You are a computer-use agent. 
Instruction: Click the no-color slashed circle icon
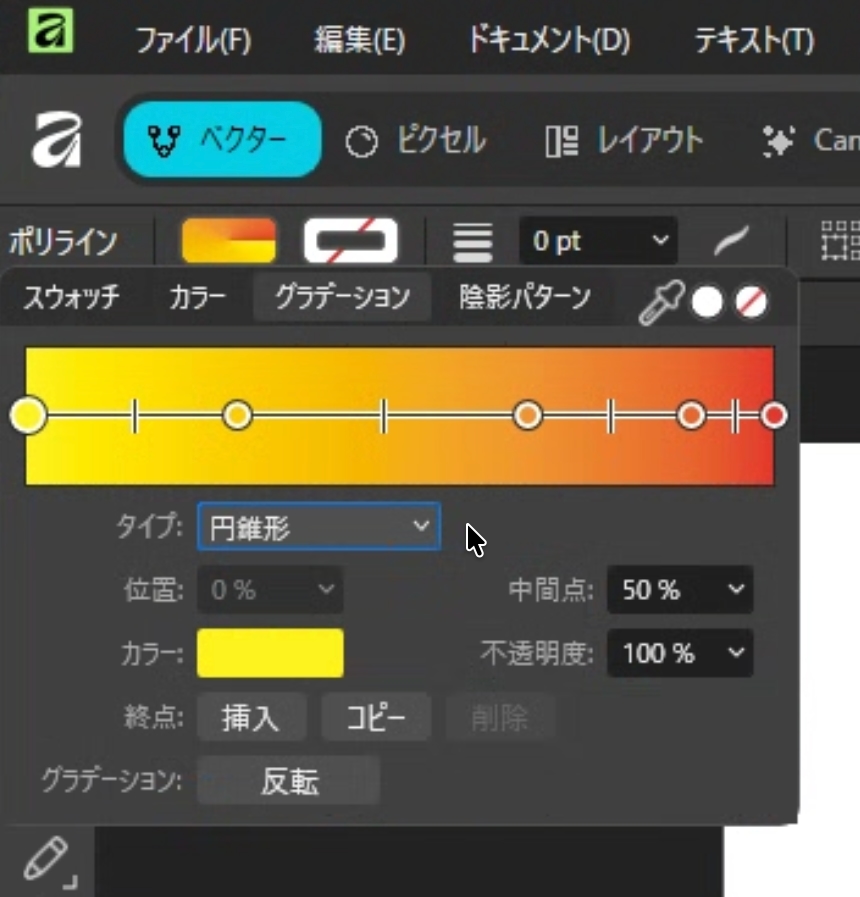(x=751, y=302)
